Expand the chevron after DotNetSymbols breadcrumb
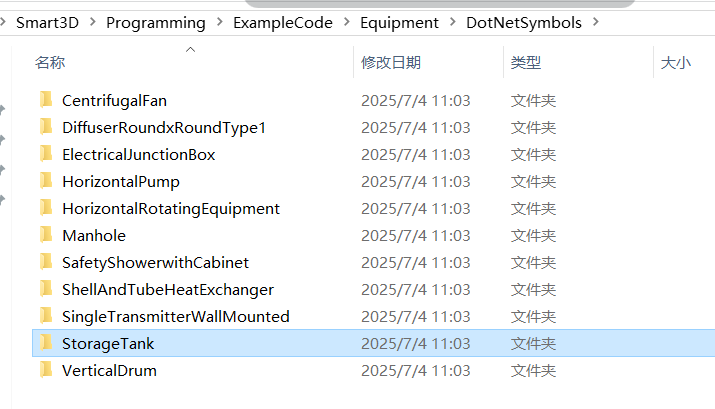 (596, 22)
